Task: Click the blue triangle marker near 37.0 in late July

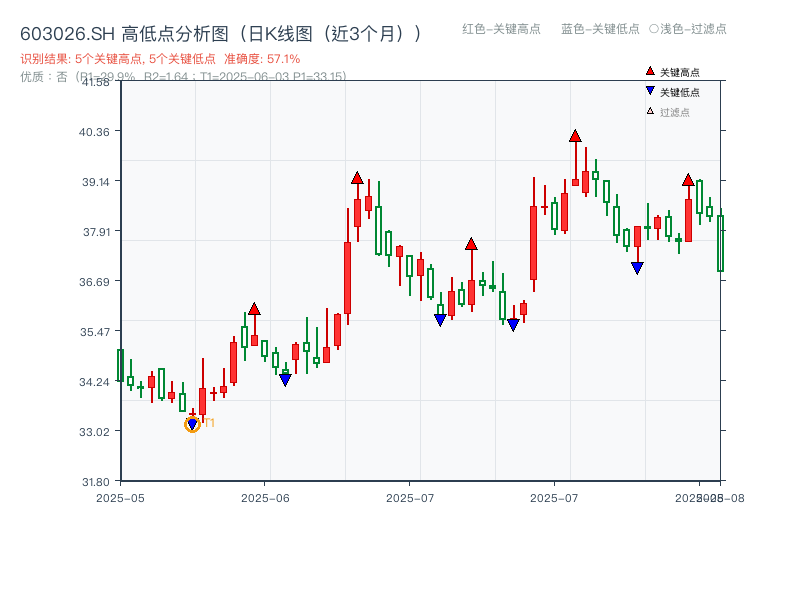Action: point(638,266)
